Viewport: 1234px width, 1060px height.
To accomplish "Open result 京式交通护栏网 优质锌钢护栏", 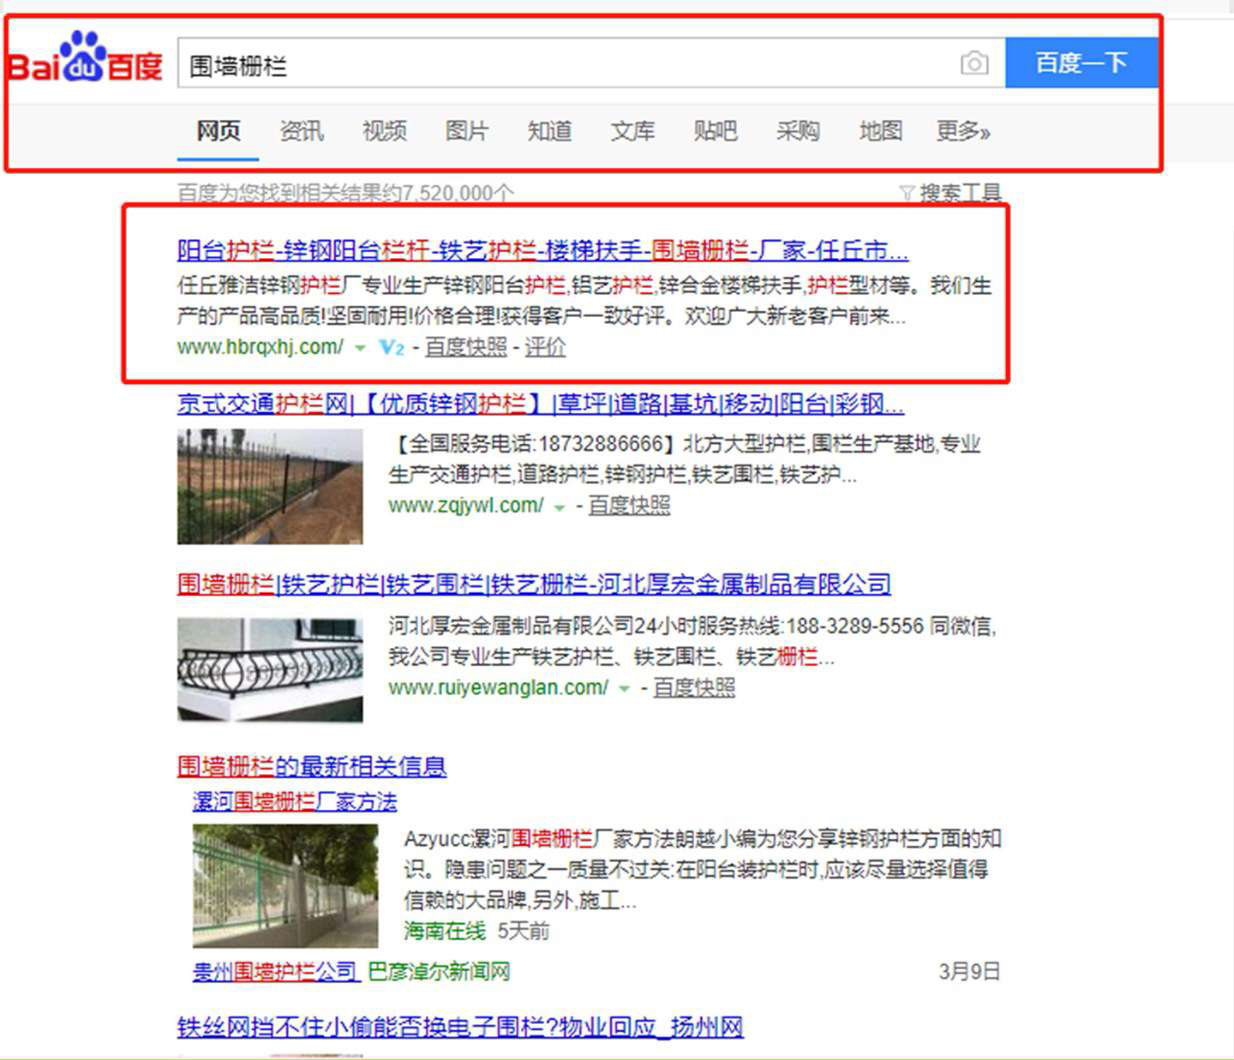I will (x=541, y=404).
